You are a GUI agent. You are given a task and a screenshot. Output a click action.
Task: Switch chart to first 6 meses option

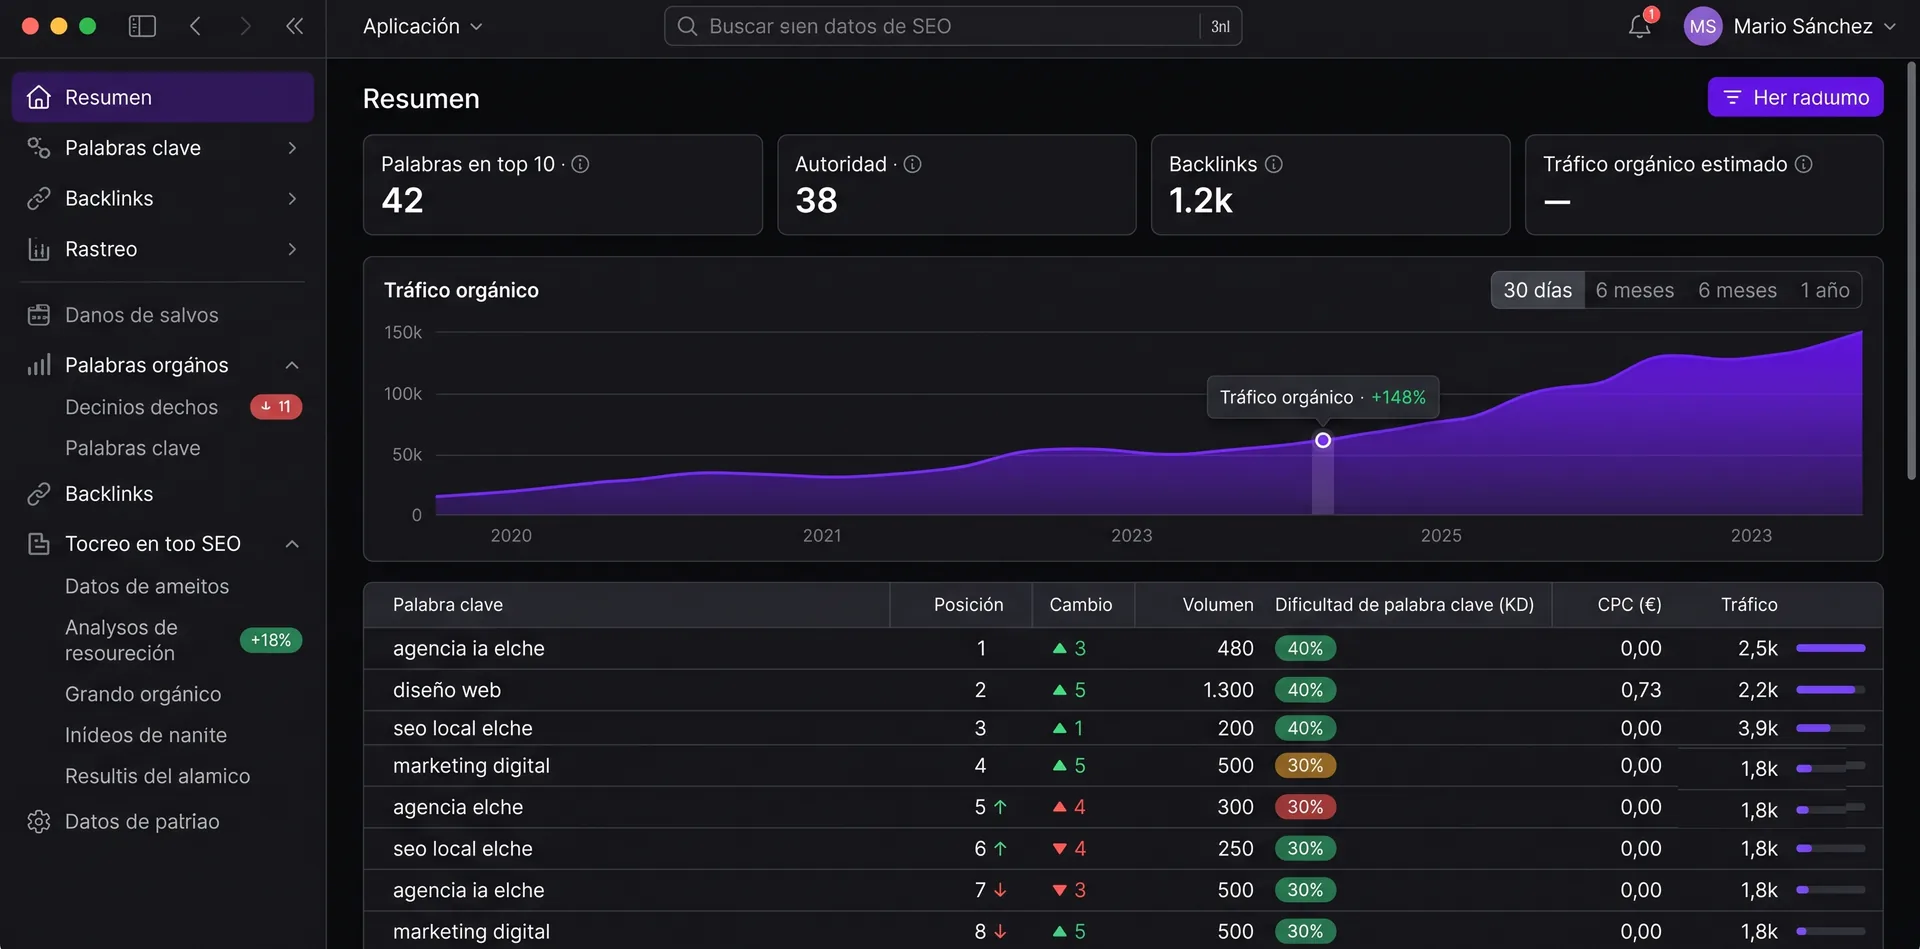click(x=1634, y=290)
